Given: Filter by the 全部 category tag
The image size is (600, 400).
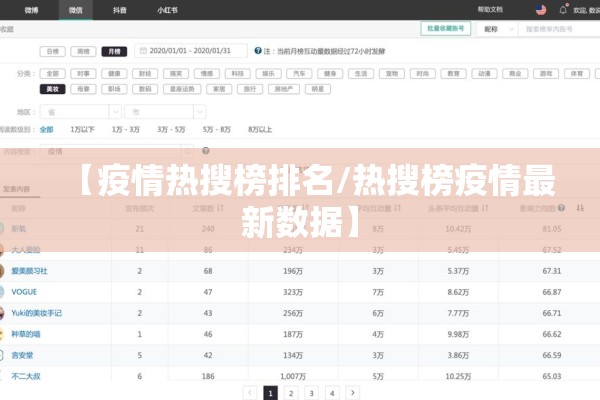Looking at the screenshot, I should click(x=52, y=73).
